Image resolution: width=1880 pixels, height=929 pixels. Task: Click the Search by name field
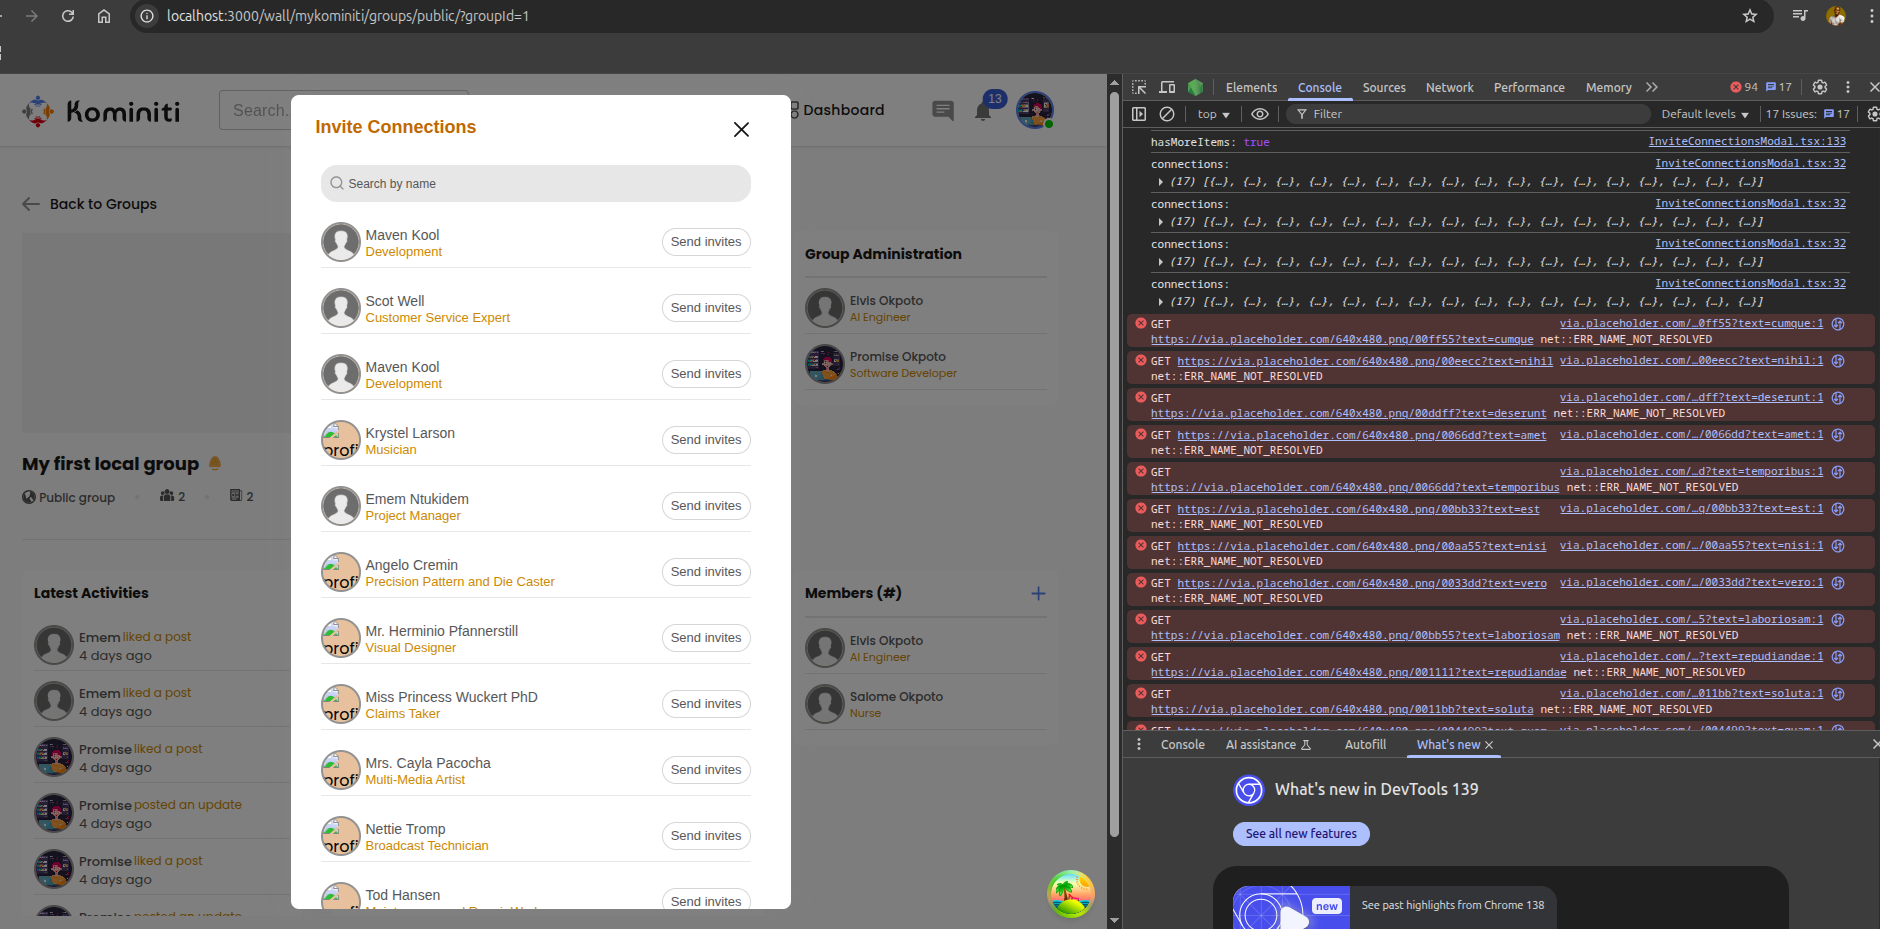point(535,184)
